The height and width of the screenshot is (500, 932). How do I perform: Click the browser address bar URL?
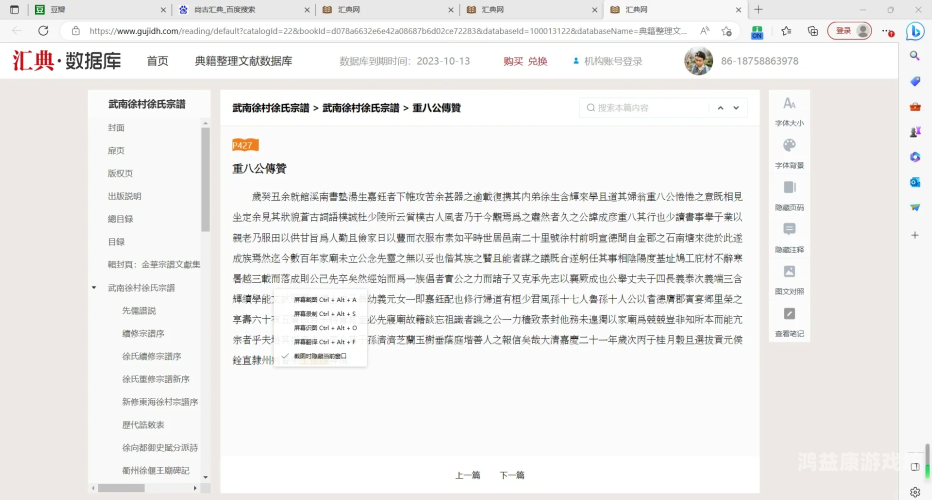tap(388, 31)
